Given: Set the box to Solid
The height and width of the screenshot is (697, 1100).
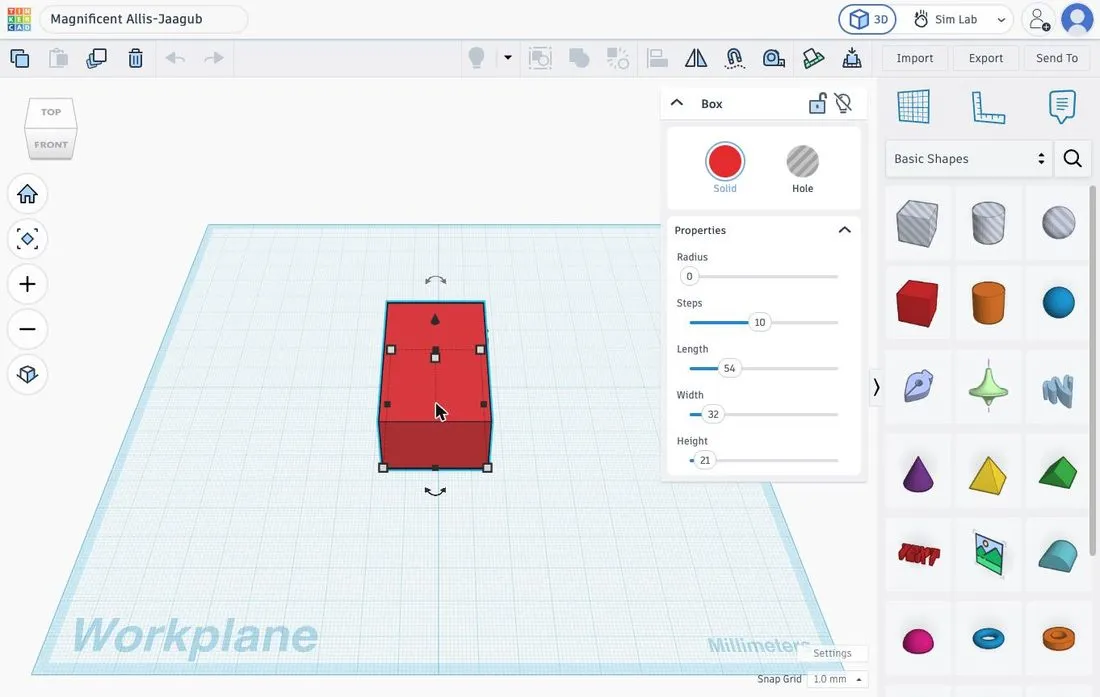Looking at the screenshot, I should [725, 161].
